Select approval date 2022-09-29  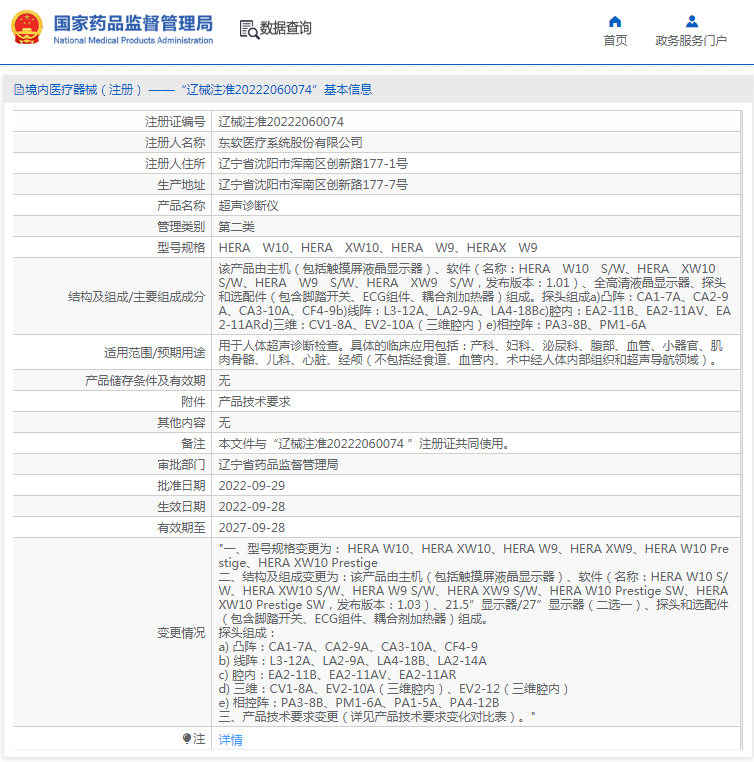[252, 485]
